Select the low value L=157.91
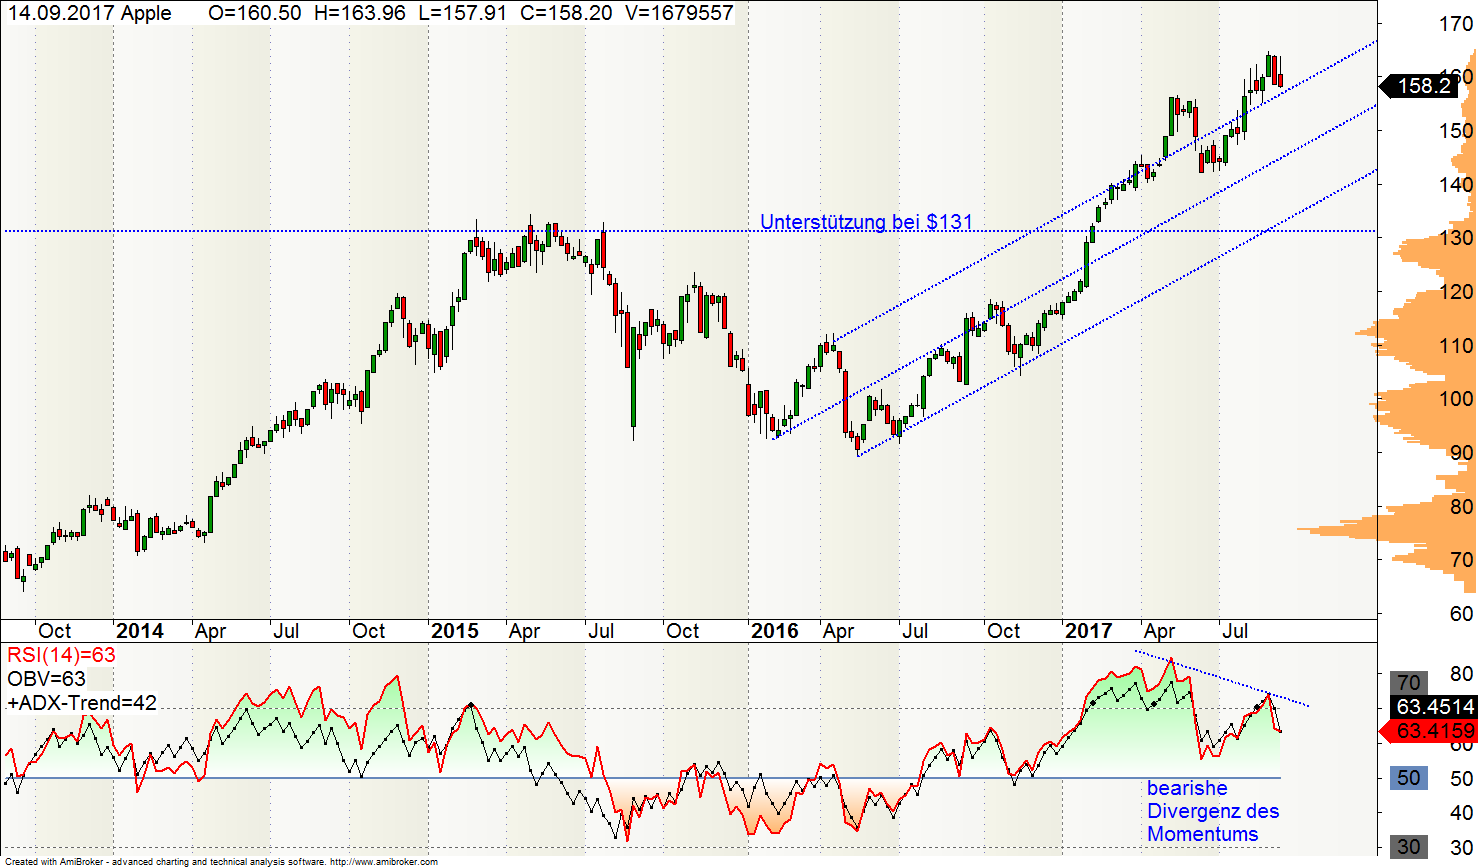 point(462,13)
